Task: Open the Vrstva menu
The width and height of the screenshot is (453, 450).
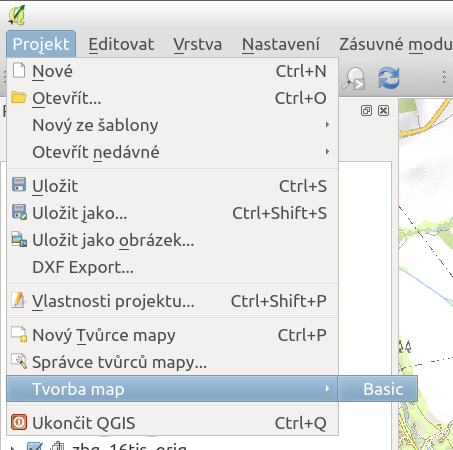Action: pos(198,44)
